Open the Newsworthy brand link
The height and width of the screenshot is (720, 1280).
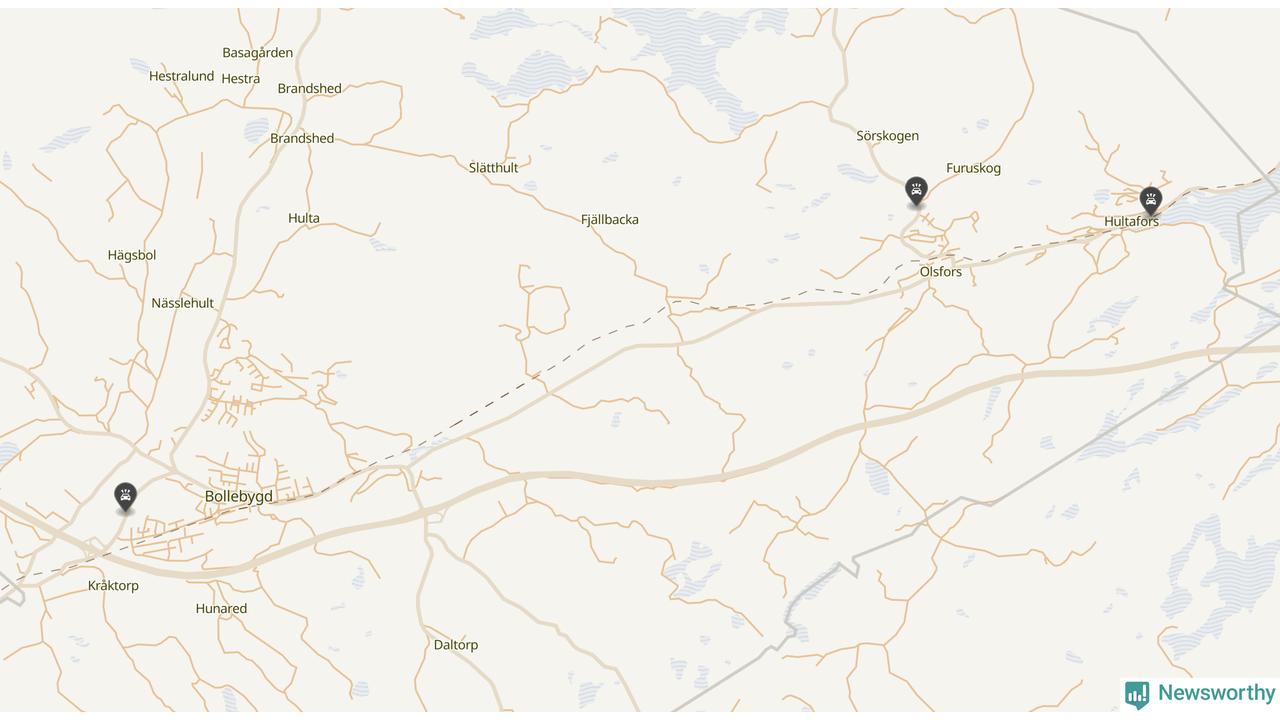pyautogui.click(x=1200, y=694)
